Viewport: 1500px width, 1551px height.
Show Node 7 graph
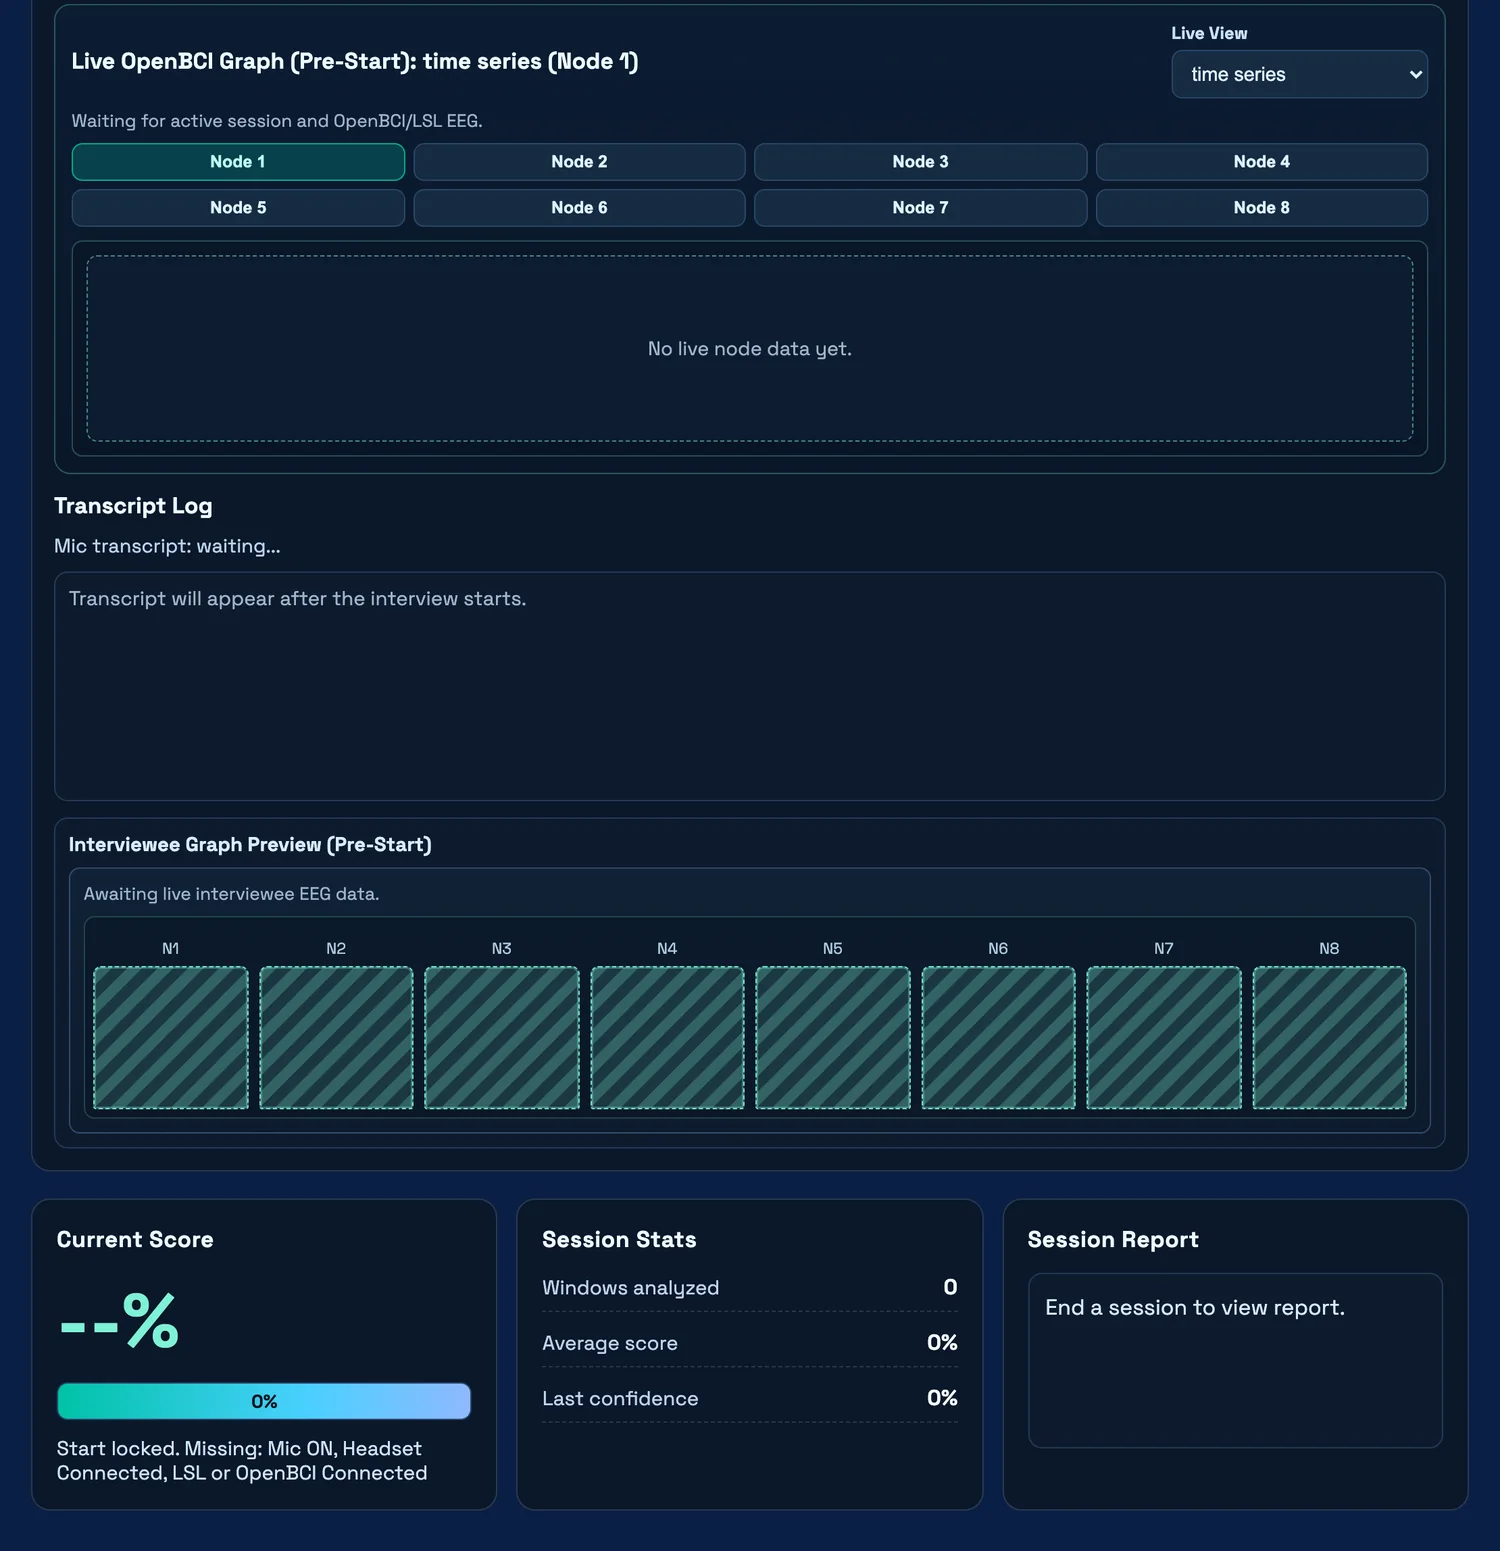point(920,208)
